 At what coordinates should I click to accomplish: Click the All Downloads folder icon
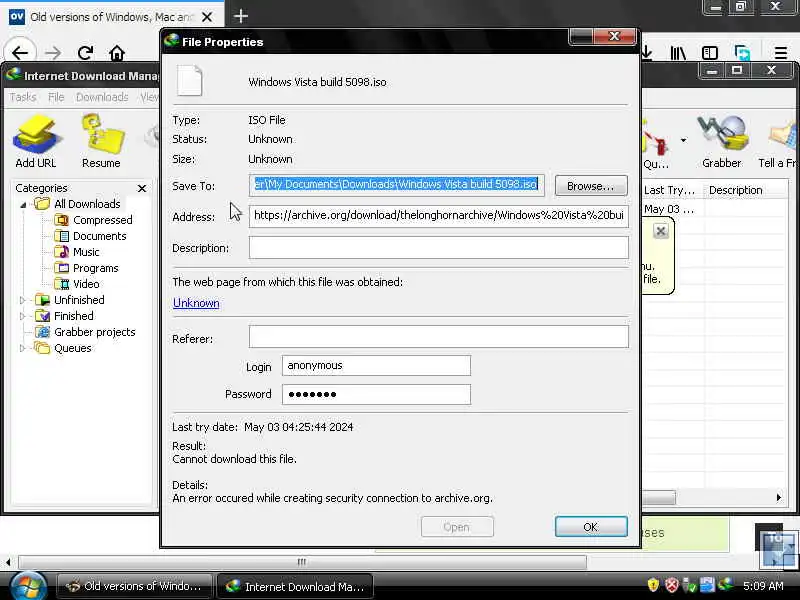42,204
